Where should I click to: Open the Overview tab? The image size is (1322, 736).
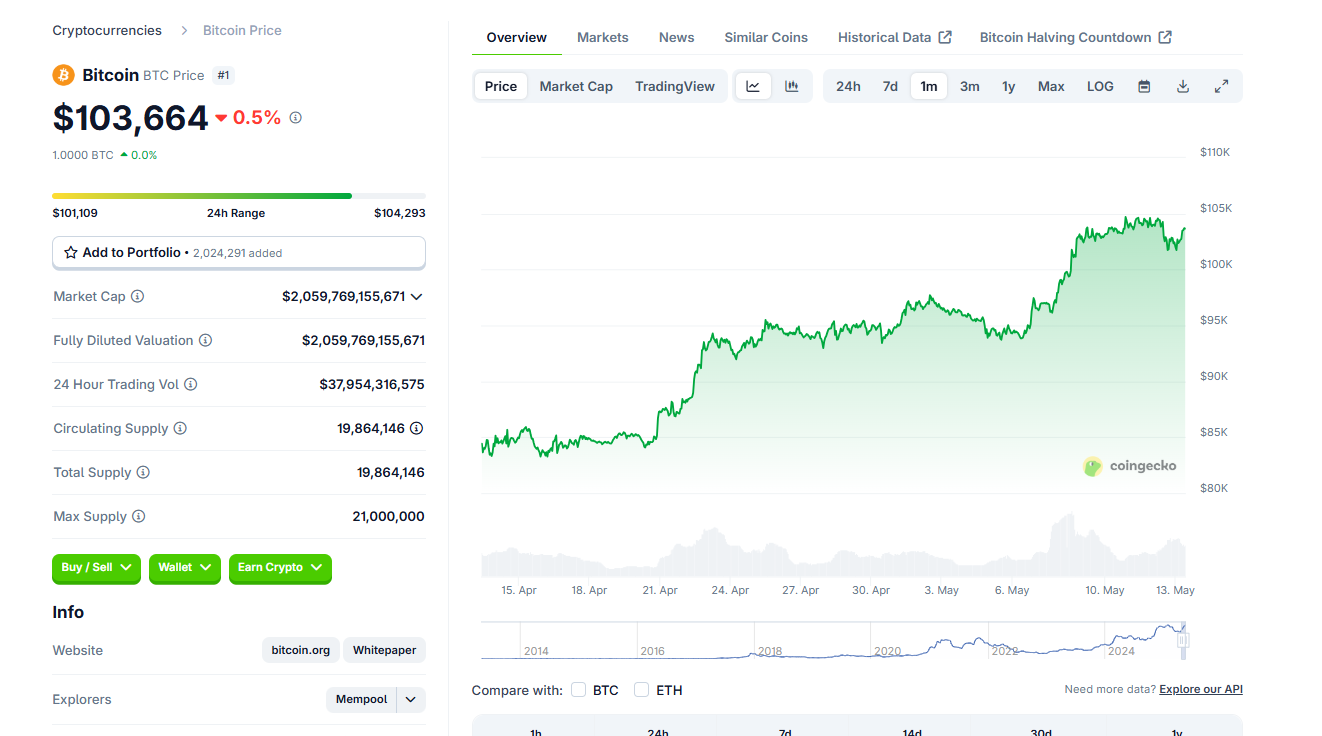click(516, 37)
